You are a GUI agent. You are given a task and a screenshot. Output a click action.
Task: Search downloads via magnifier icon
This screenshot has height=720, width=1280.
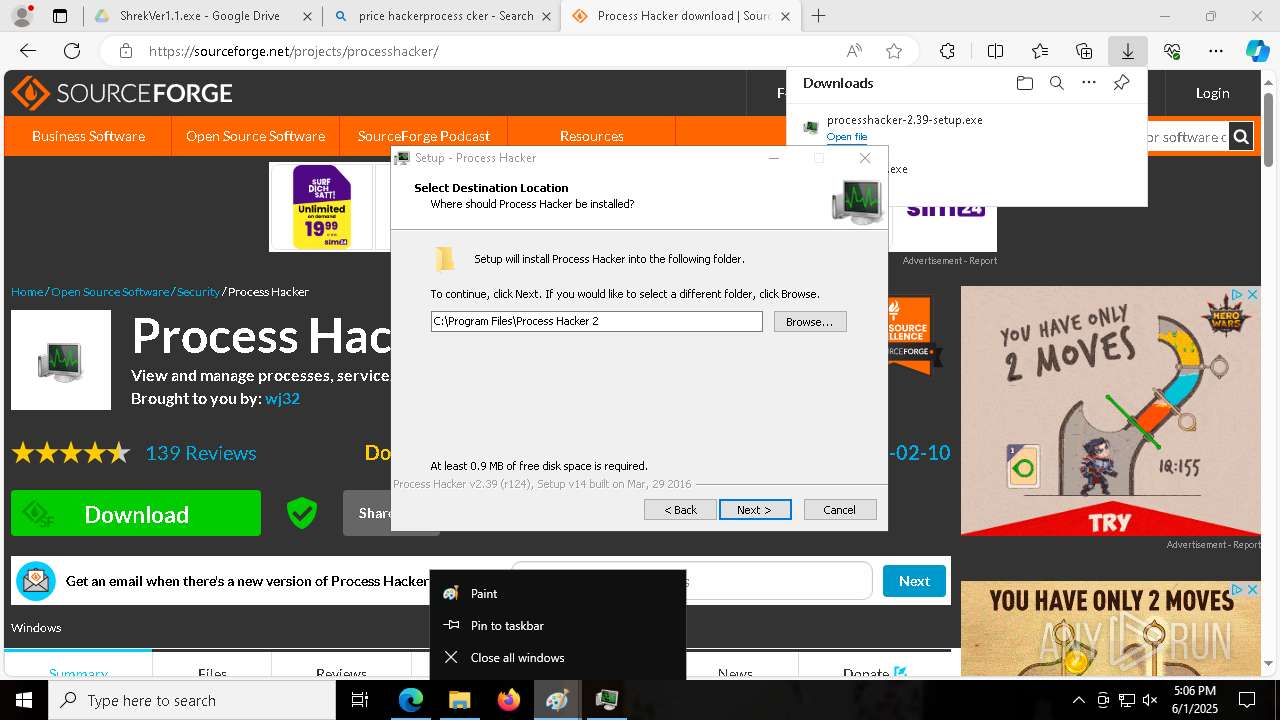tap(1057, 83)
